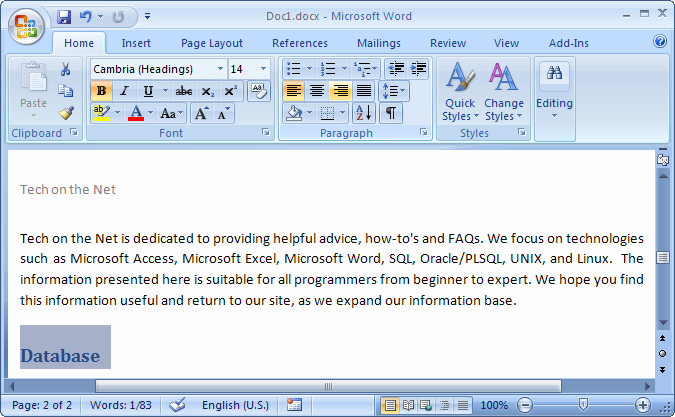Switch to Print Layout view
675x417 pixels.
pos(390,405)
